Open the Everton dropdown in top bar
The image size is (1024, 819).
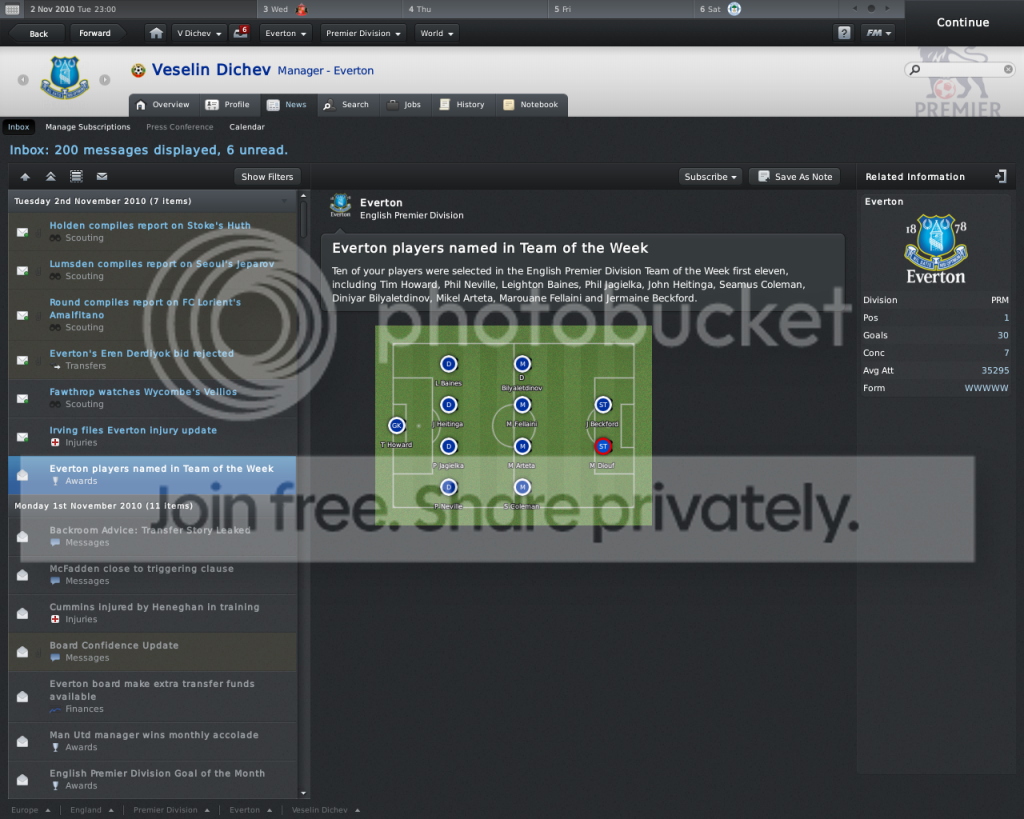click(285, 33)
